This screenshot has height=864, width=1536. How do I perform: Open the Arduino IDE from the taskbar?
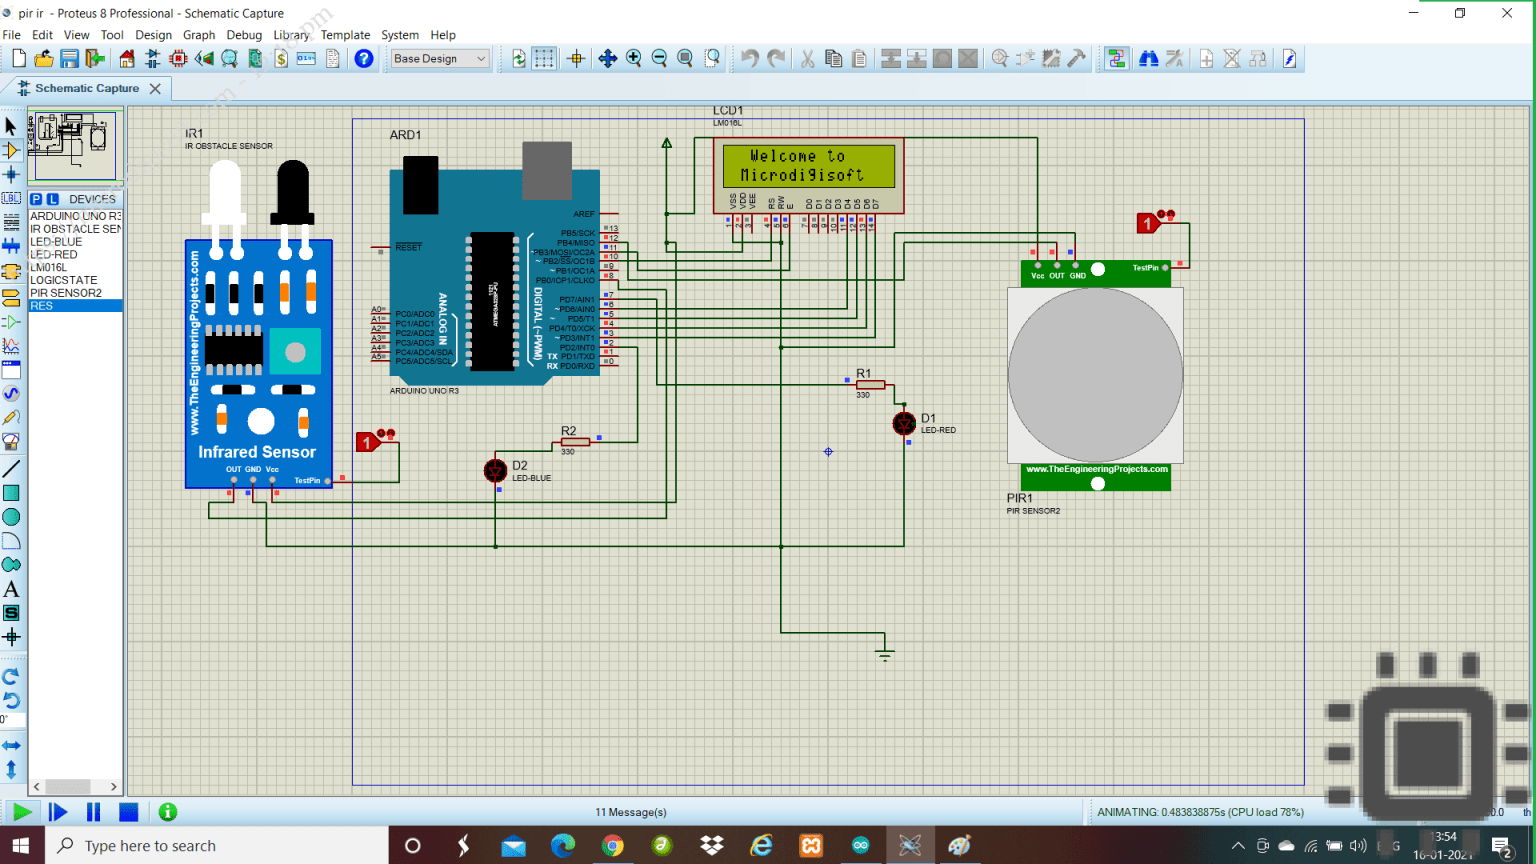point(861,845)
